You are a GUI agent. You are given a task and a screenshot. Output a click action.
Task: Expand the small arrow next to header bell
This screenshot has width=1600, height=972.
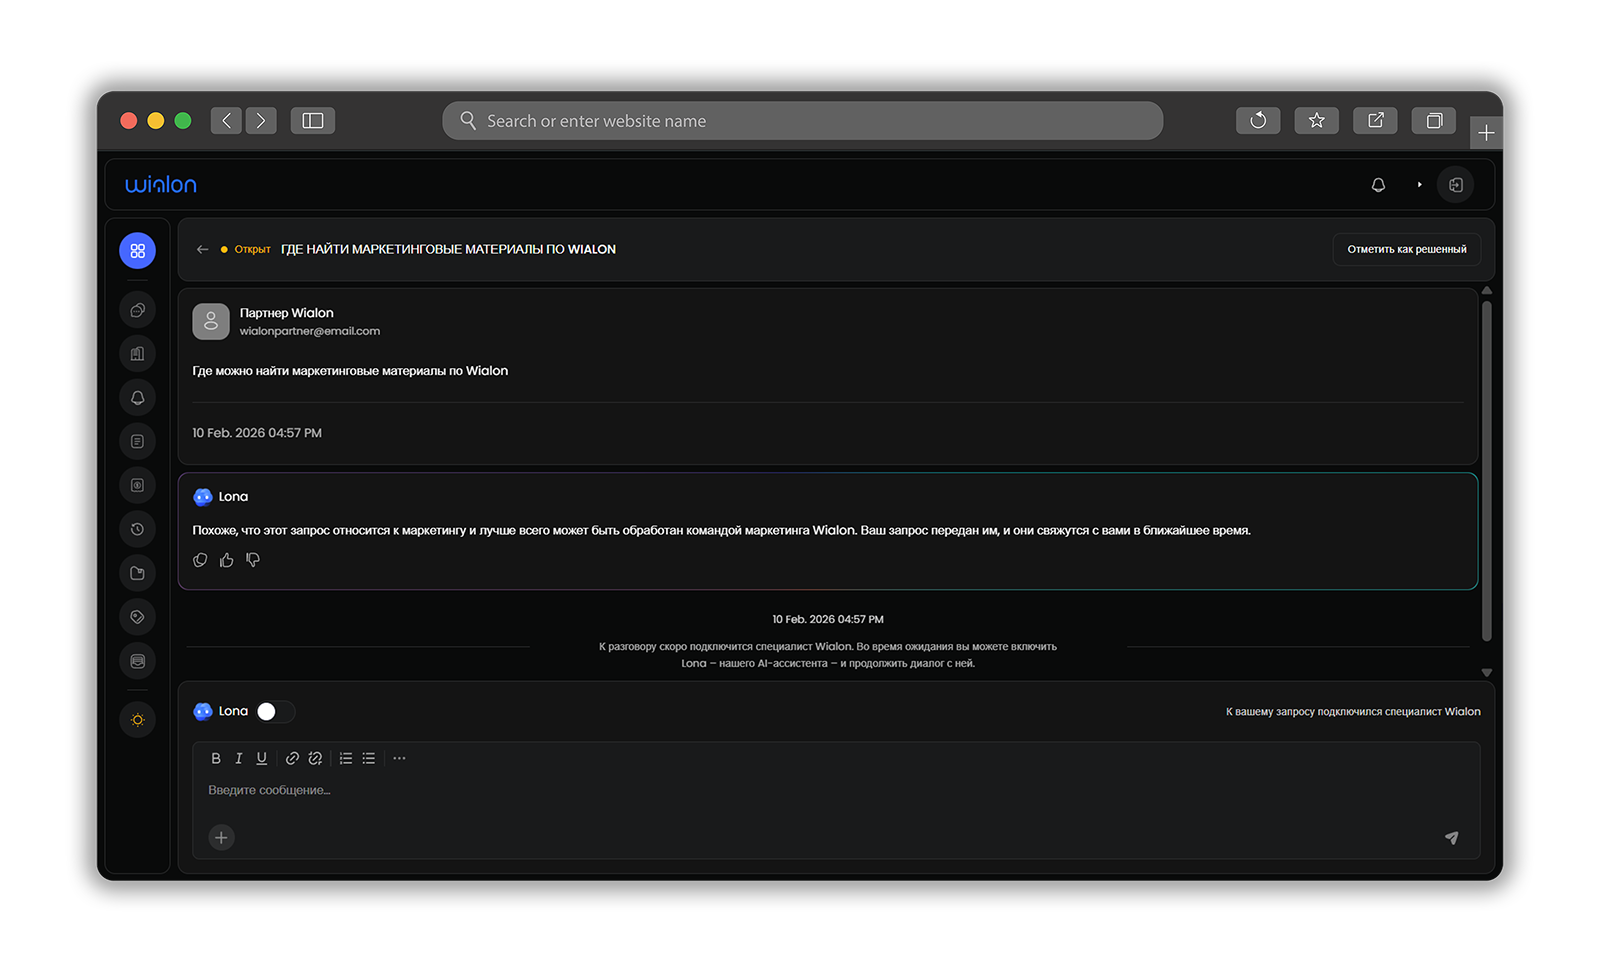coord(1419,185)
